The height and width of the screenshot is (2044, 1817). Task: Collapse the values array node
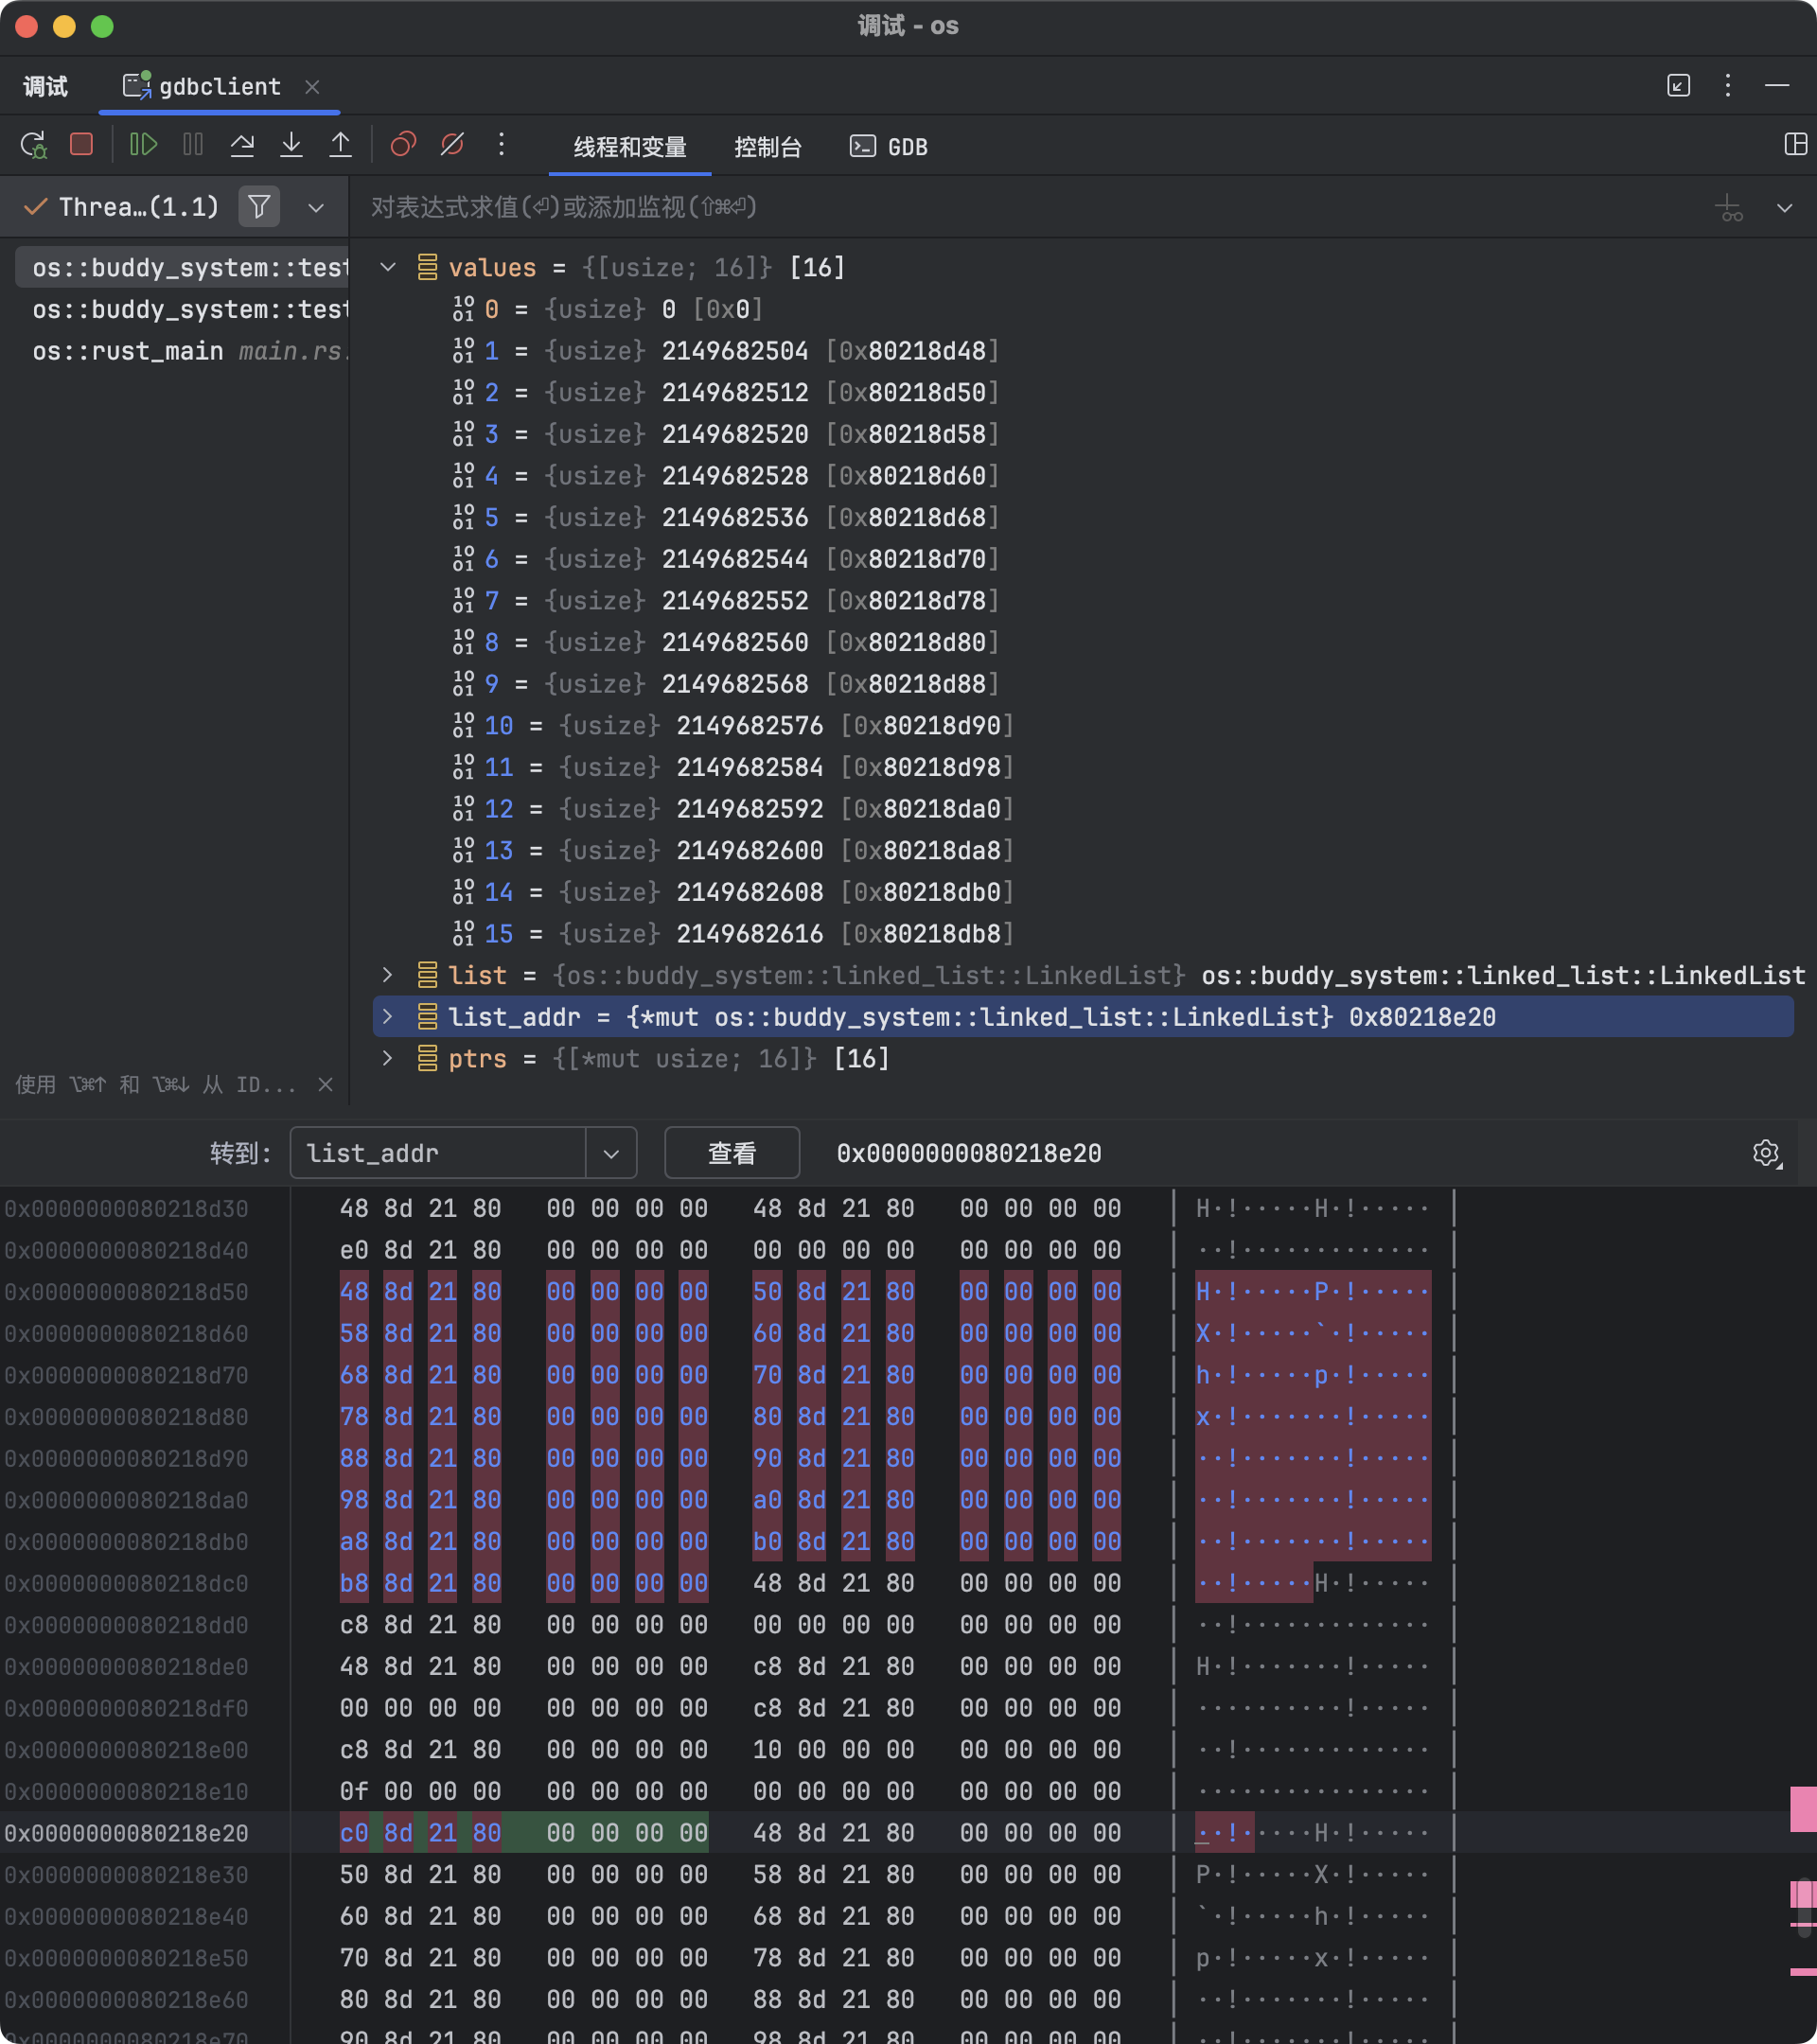(x=388, y=267)
